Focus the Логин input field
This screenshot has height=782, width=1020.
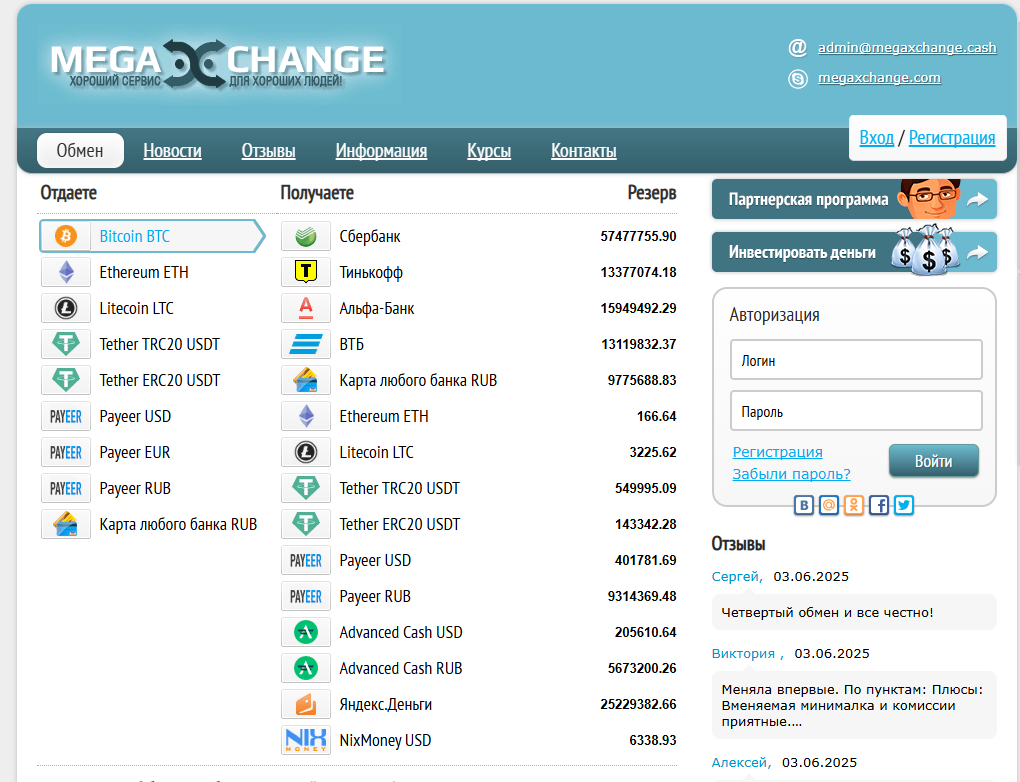(x=856, y=360)
